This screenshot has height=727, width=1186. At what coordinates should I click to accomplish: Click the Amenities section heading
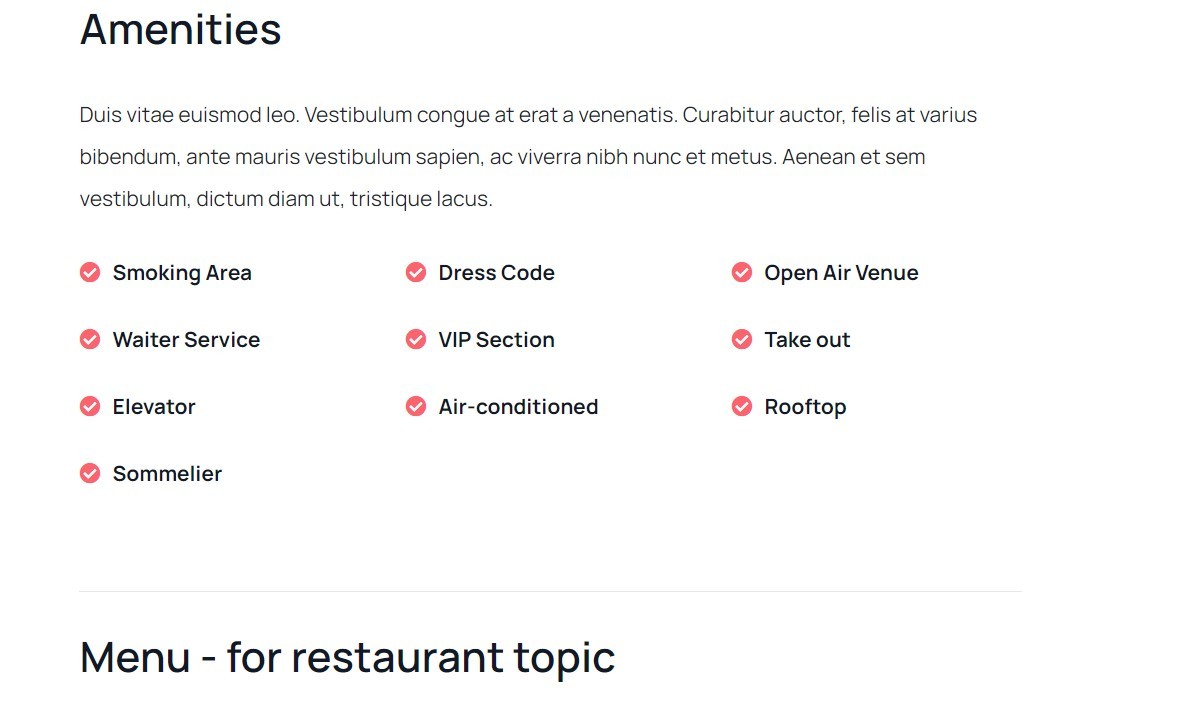point(181,29)
